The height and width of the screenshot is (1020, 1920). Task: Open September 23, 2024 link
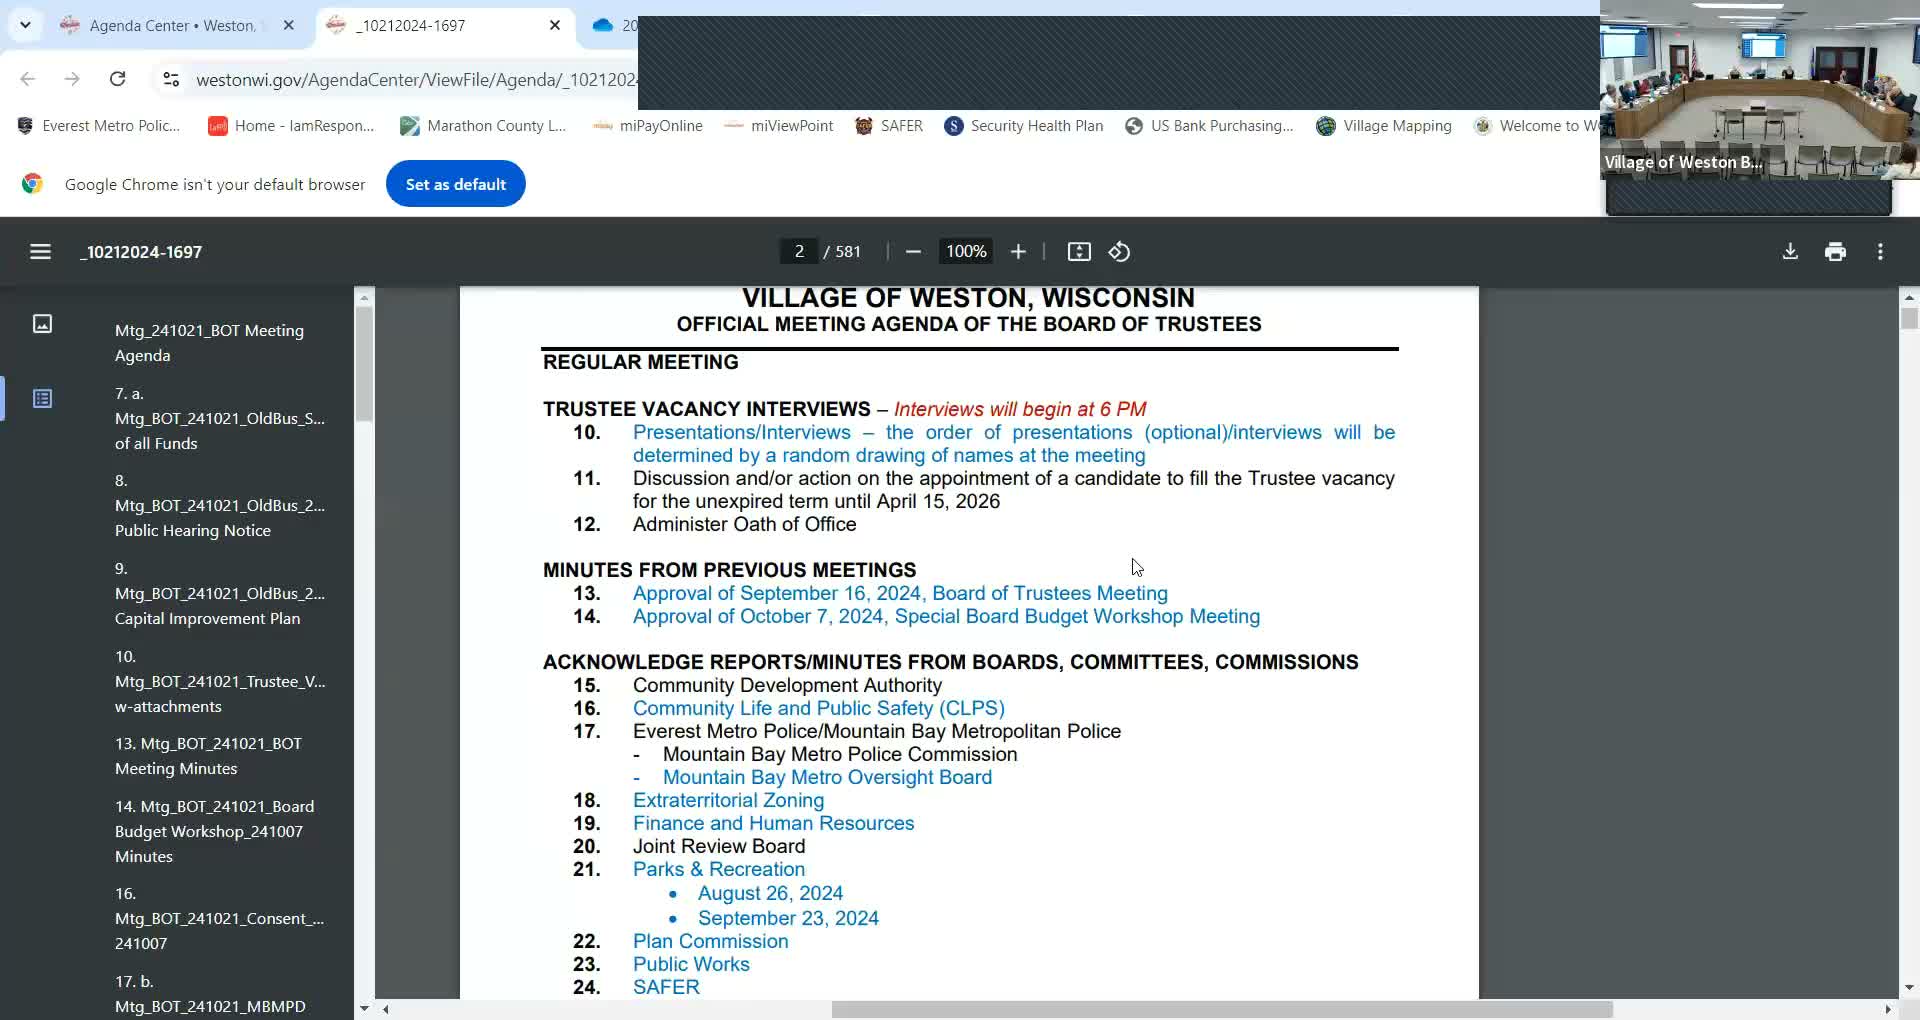[788, 918]
